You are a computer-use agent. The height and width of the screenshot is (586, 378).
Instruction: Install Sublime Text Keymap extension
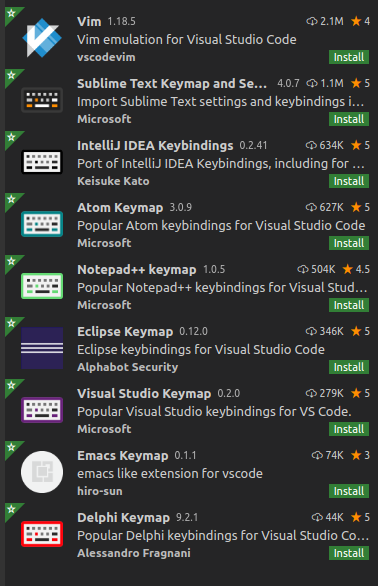[349, 119]
